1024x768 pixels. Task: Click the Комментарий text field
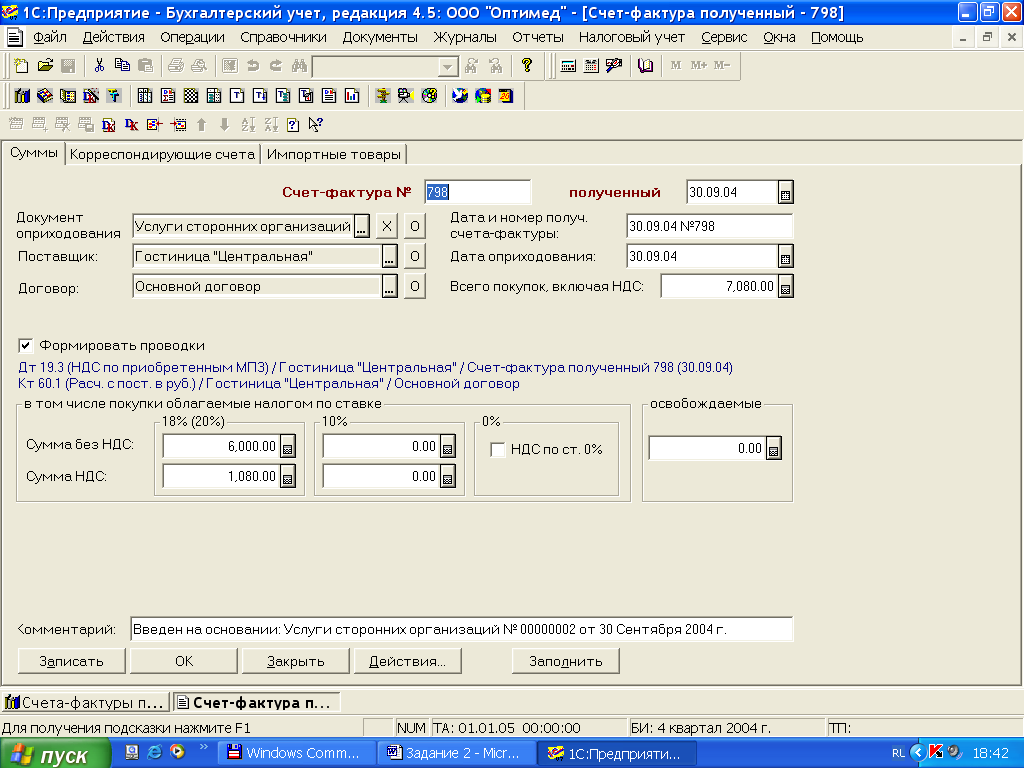461,630
